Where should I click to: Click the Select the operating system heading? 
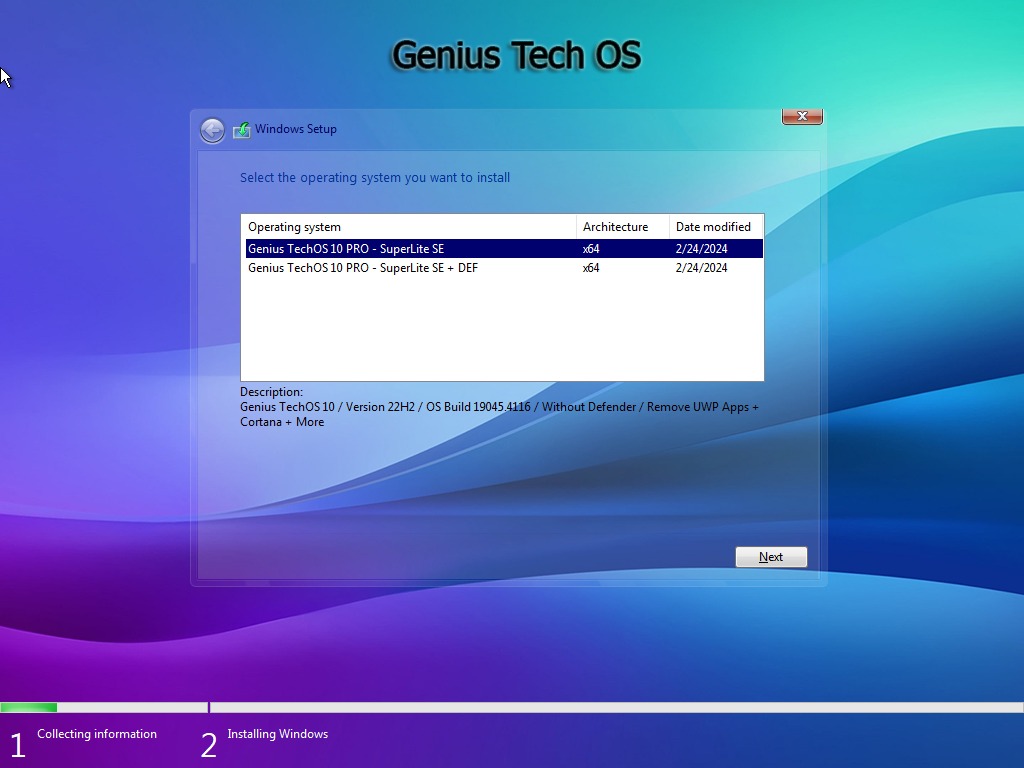coord(375,178)
